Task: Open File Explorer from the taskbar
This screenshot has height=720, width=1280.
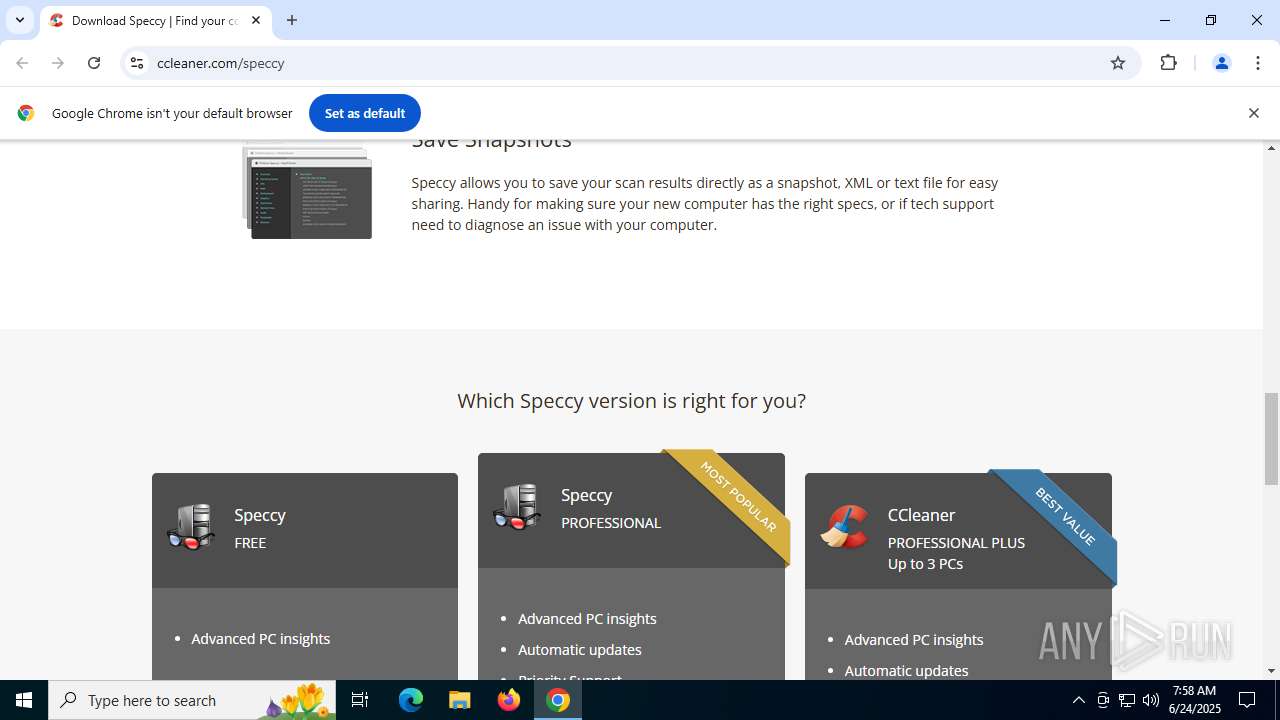Action: [459, 700]
